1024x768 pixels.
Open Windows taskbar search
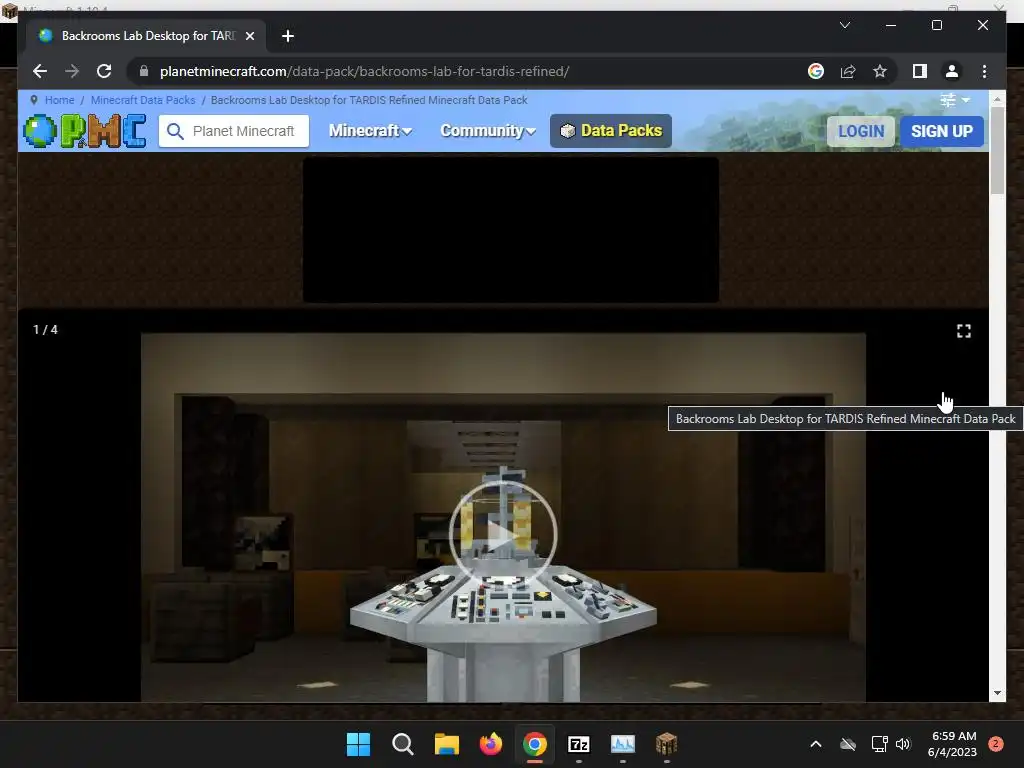point(402,744)
